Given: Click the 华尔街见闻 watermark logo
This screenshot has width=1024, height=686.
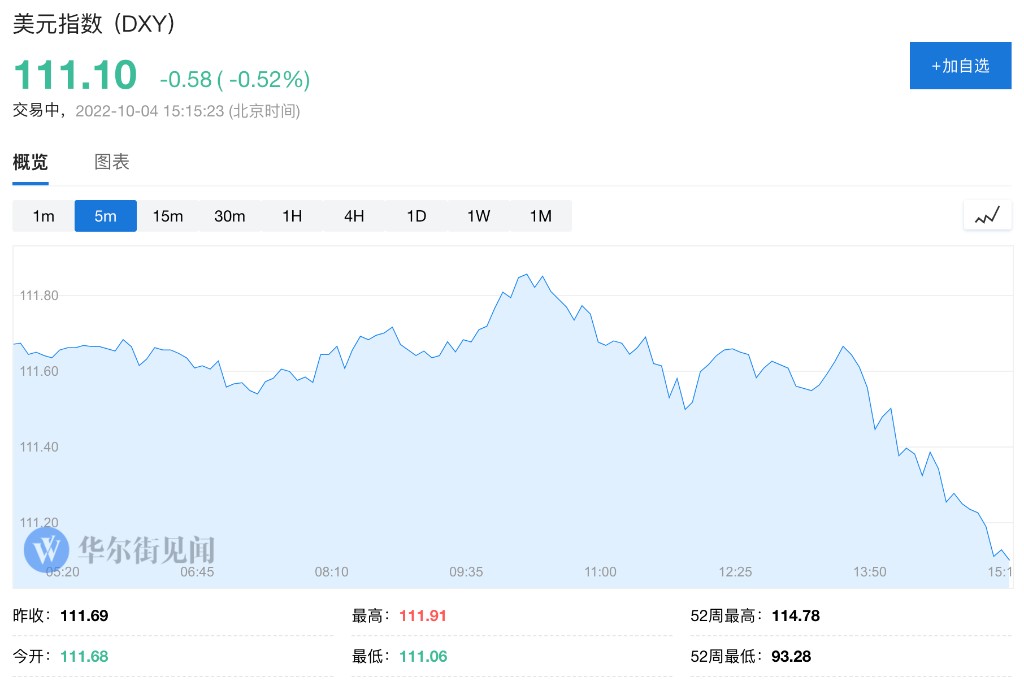Looking at the screenshot, I should pos(120,549).
